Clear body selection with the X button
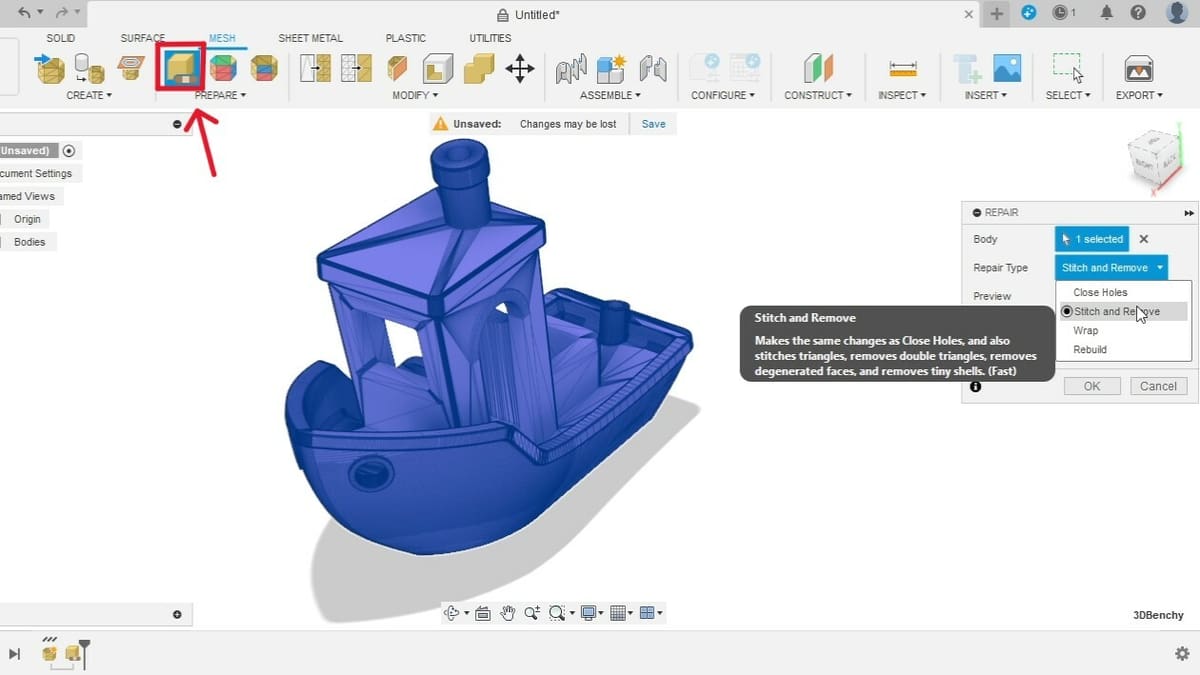 coord(1144,239)
